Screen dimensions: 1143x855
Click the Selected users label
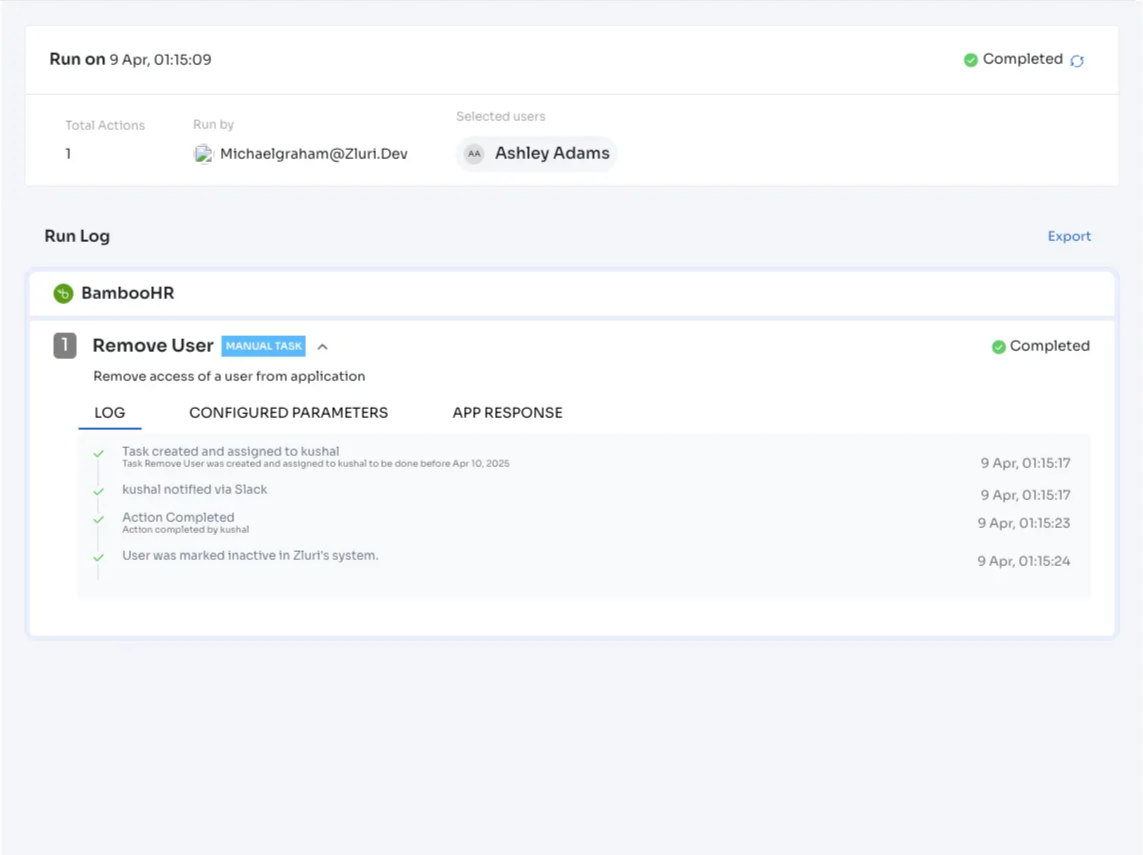point(500,117)
